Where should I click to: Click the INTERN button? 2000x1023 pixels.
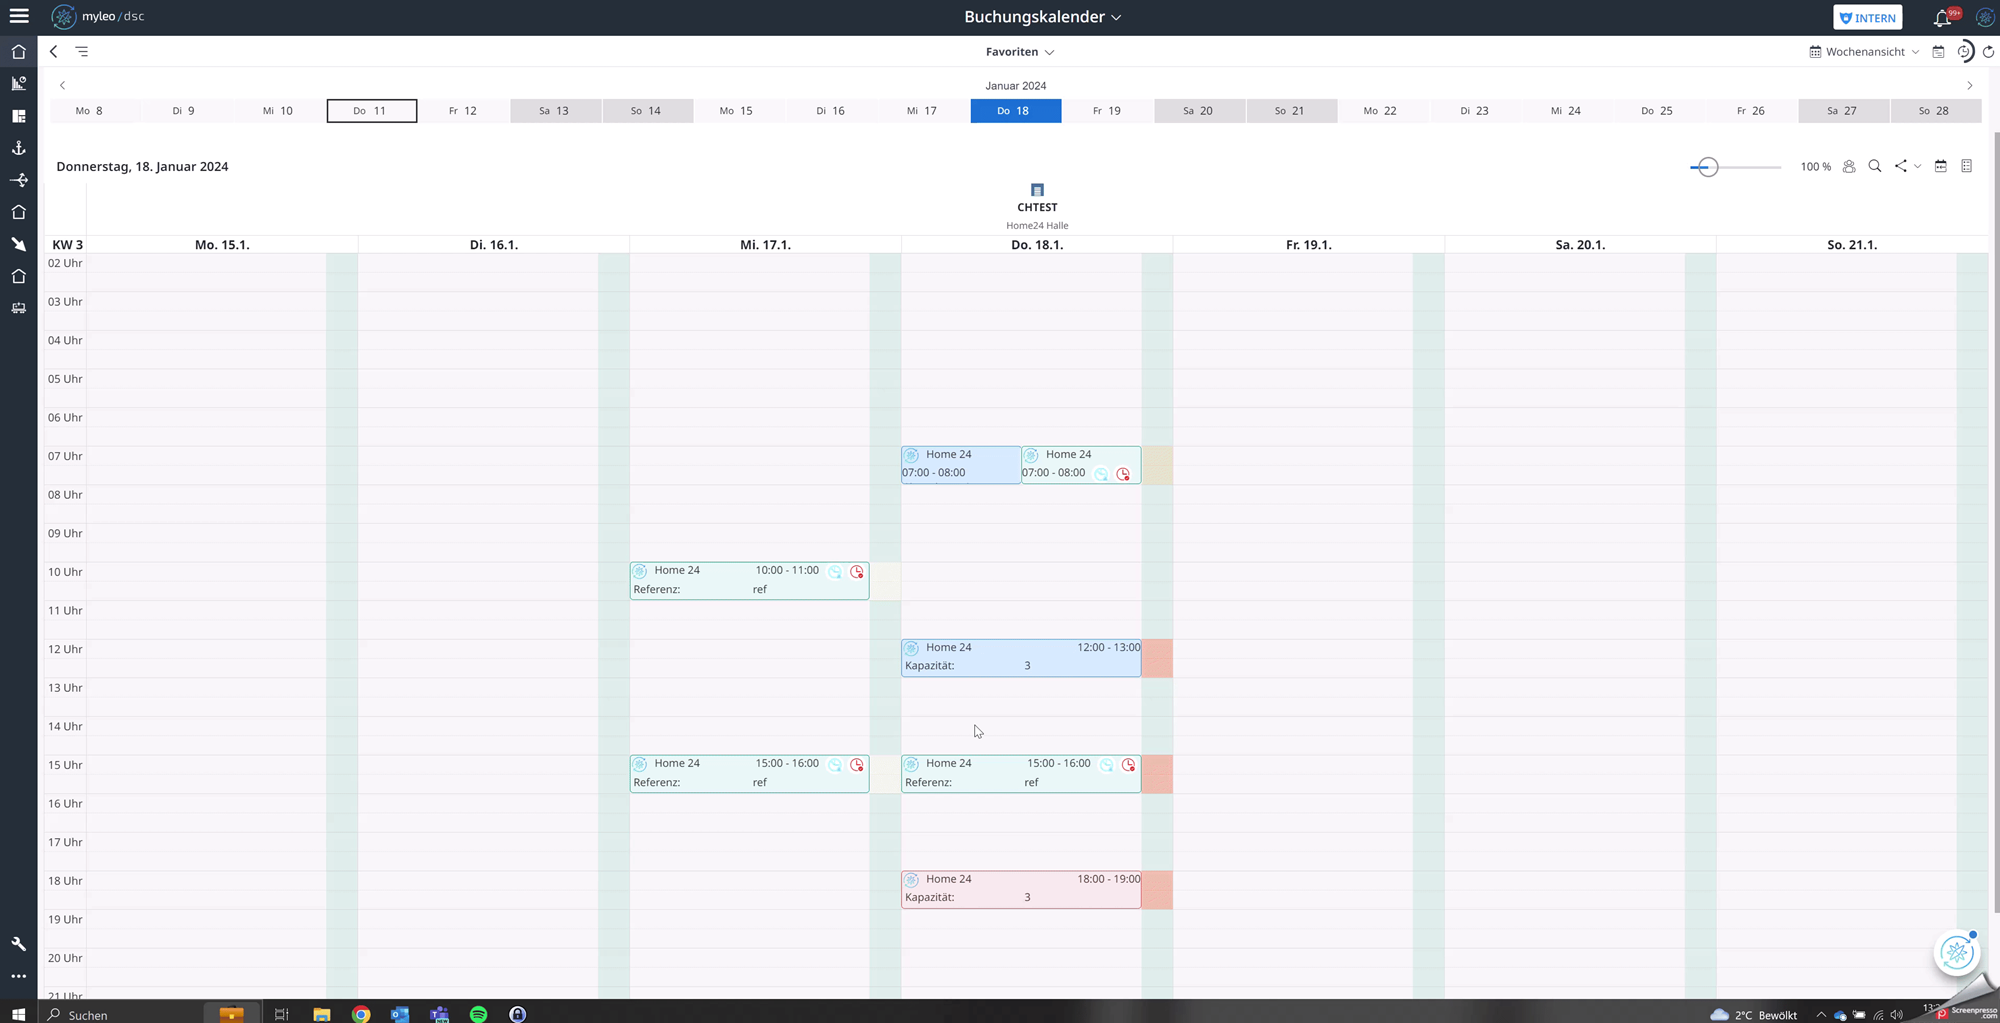click(x=1867, y=17)
